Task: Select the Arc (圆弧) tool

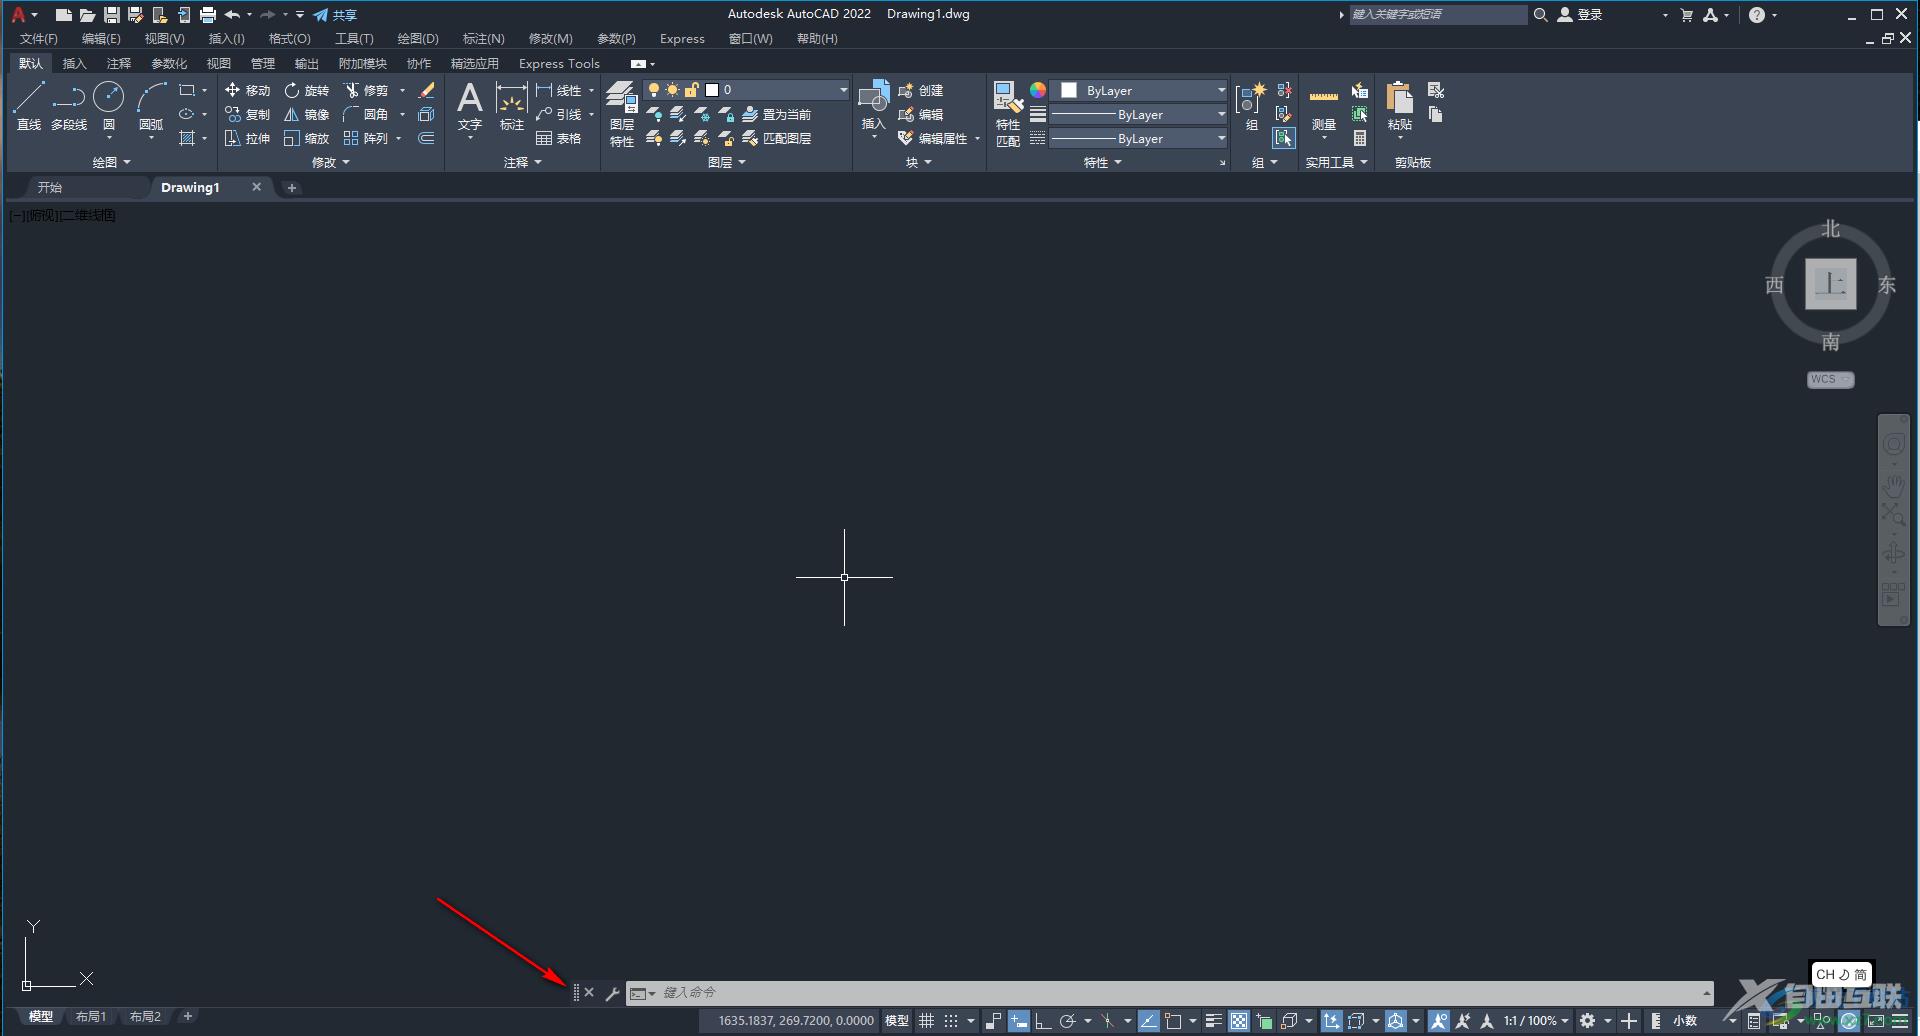Action: pyautogui.click(x=151, y=106)
